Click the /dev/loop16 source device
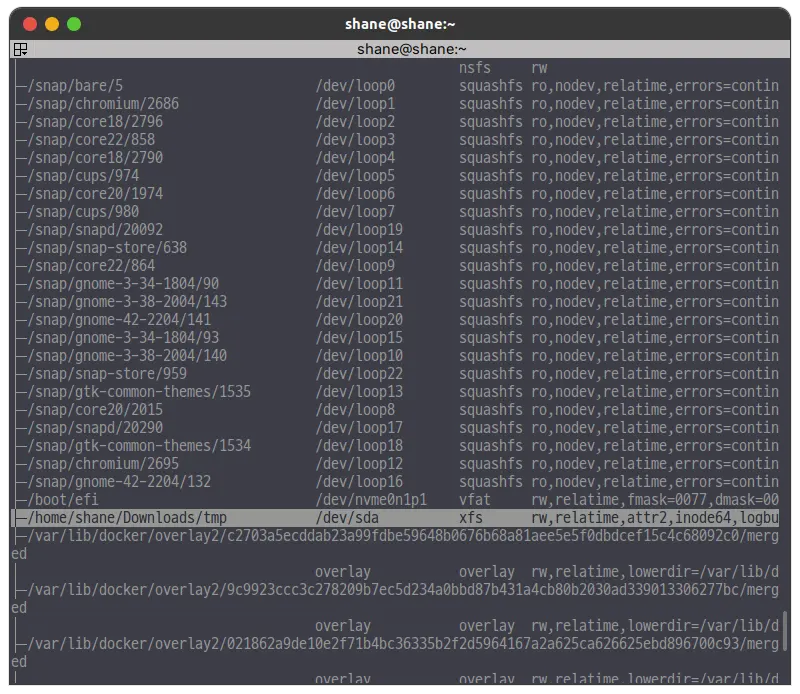Image resolution: width=800 pixels, height=694 pixels. click(359, 482)
